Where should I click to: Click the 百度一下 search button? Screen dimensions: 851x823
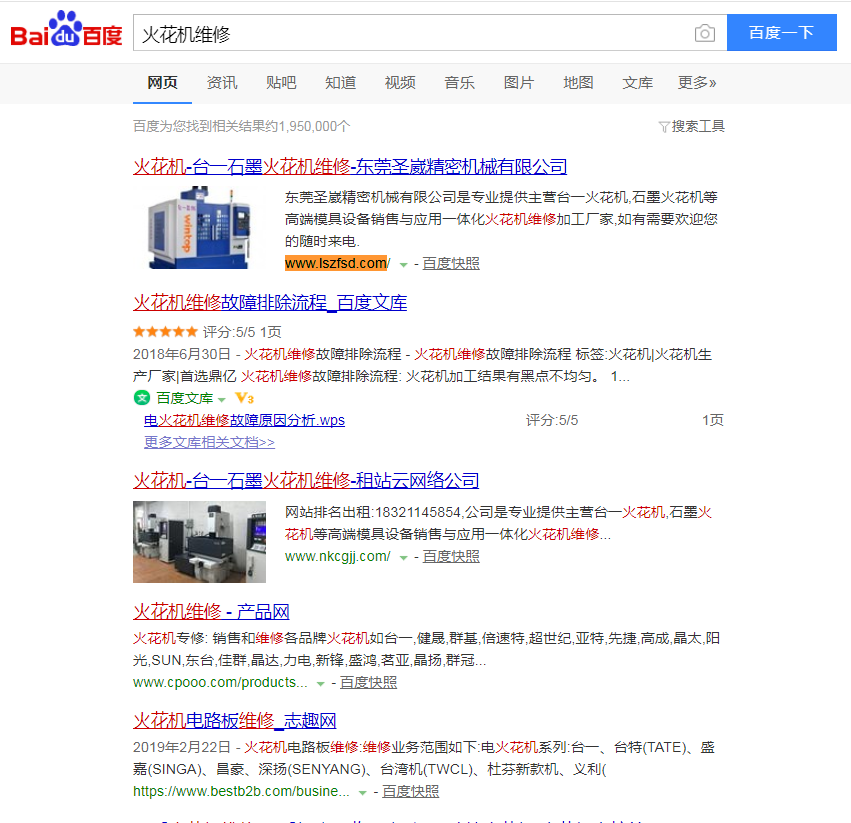(782, 33)
